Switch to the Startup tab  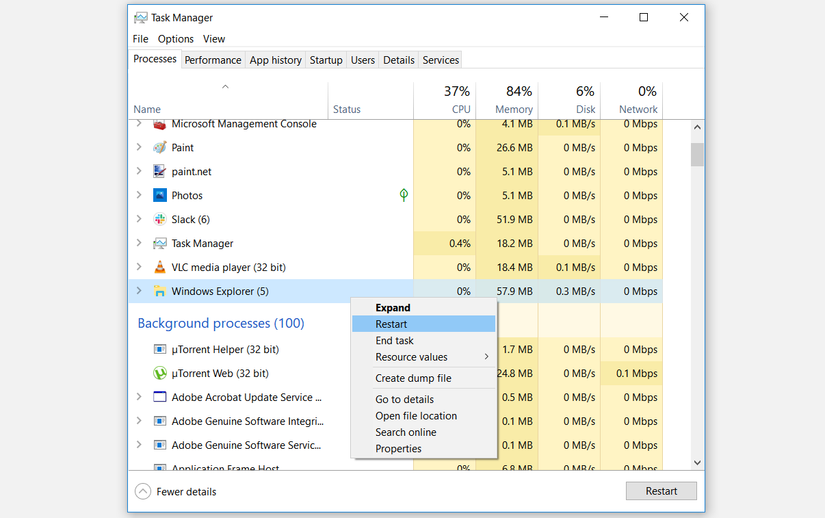(326, 60)
